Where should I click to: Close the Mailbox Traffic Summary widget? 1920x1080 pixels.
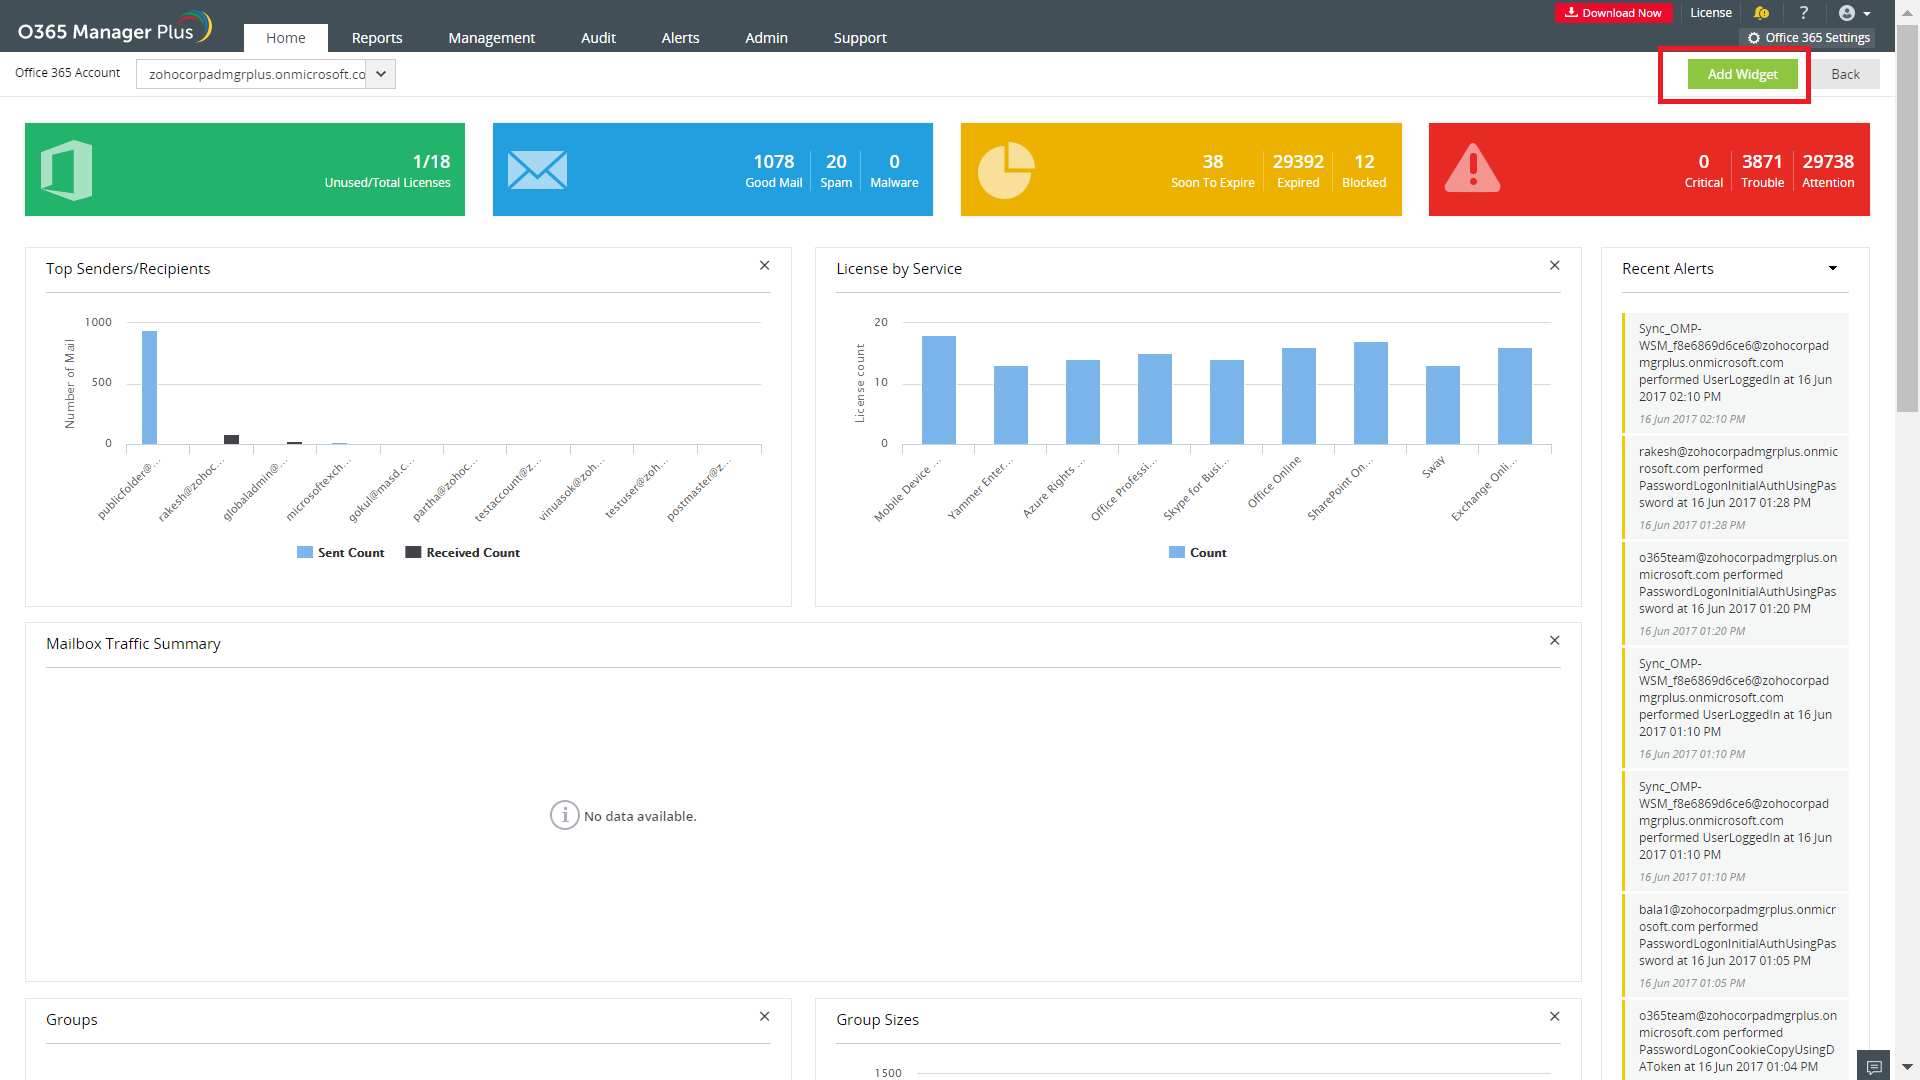[x=1554, y=641]
